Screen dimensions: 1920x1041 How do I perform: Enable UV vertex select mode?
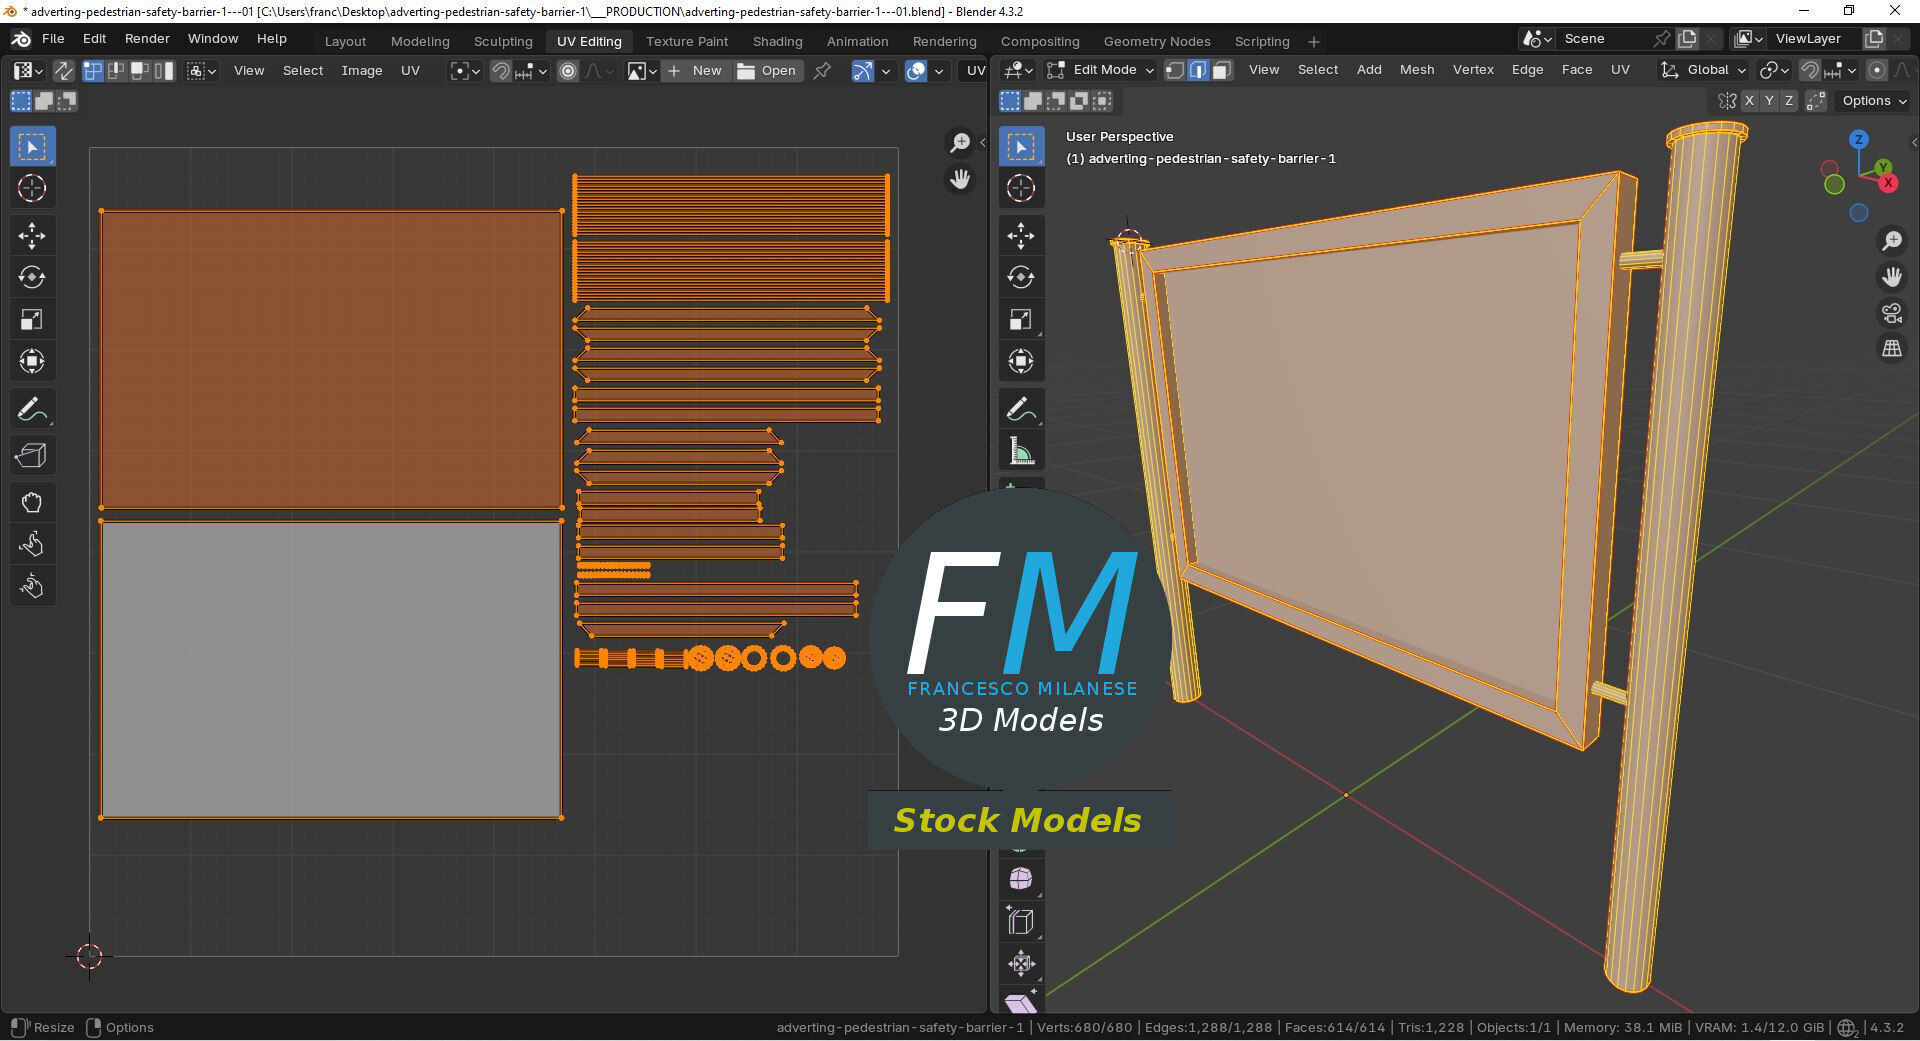point(92,71)
